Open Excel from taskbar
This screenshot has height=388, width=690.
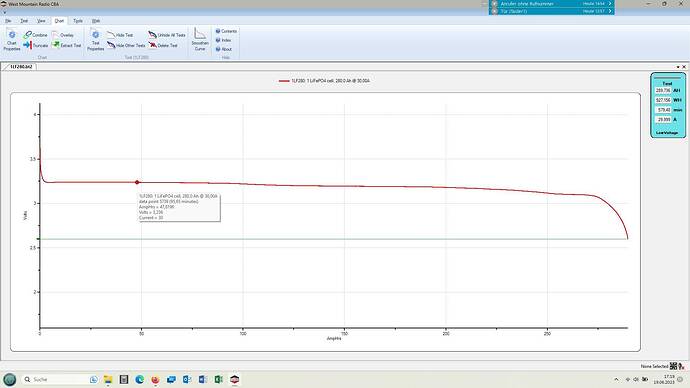(x=219, y=379)
